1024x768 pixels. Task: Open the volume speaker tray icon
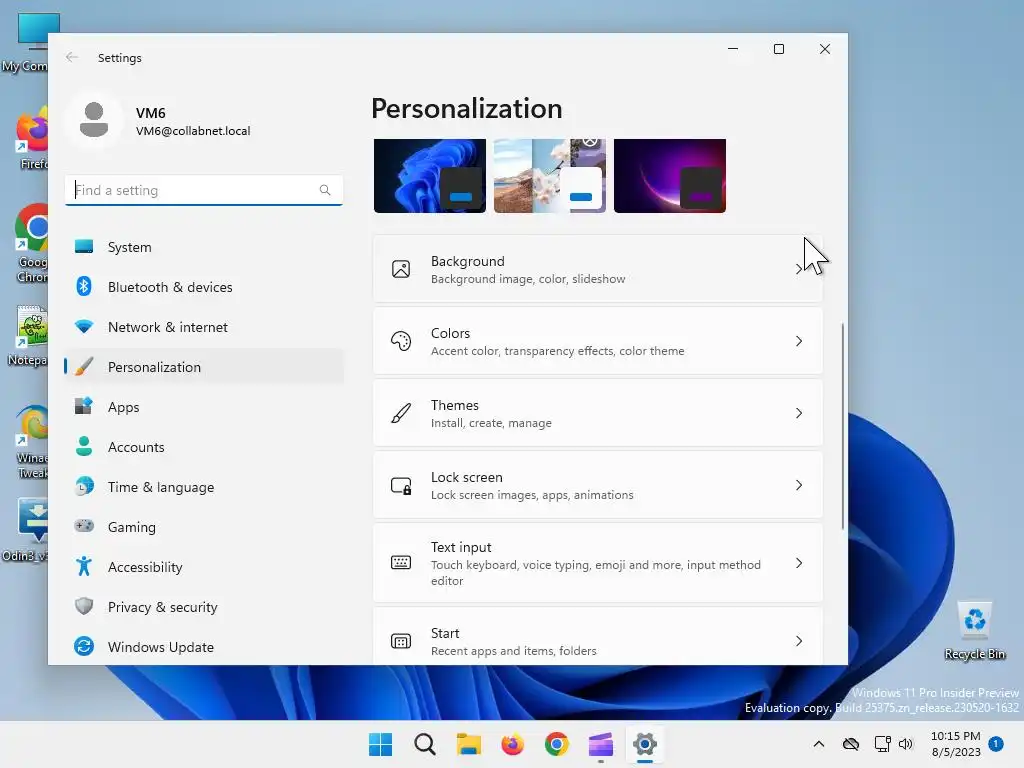[905, 744]
